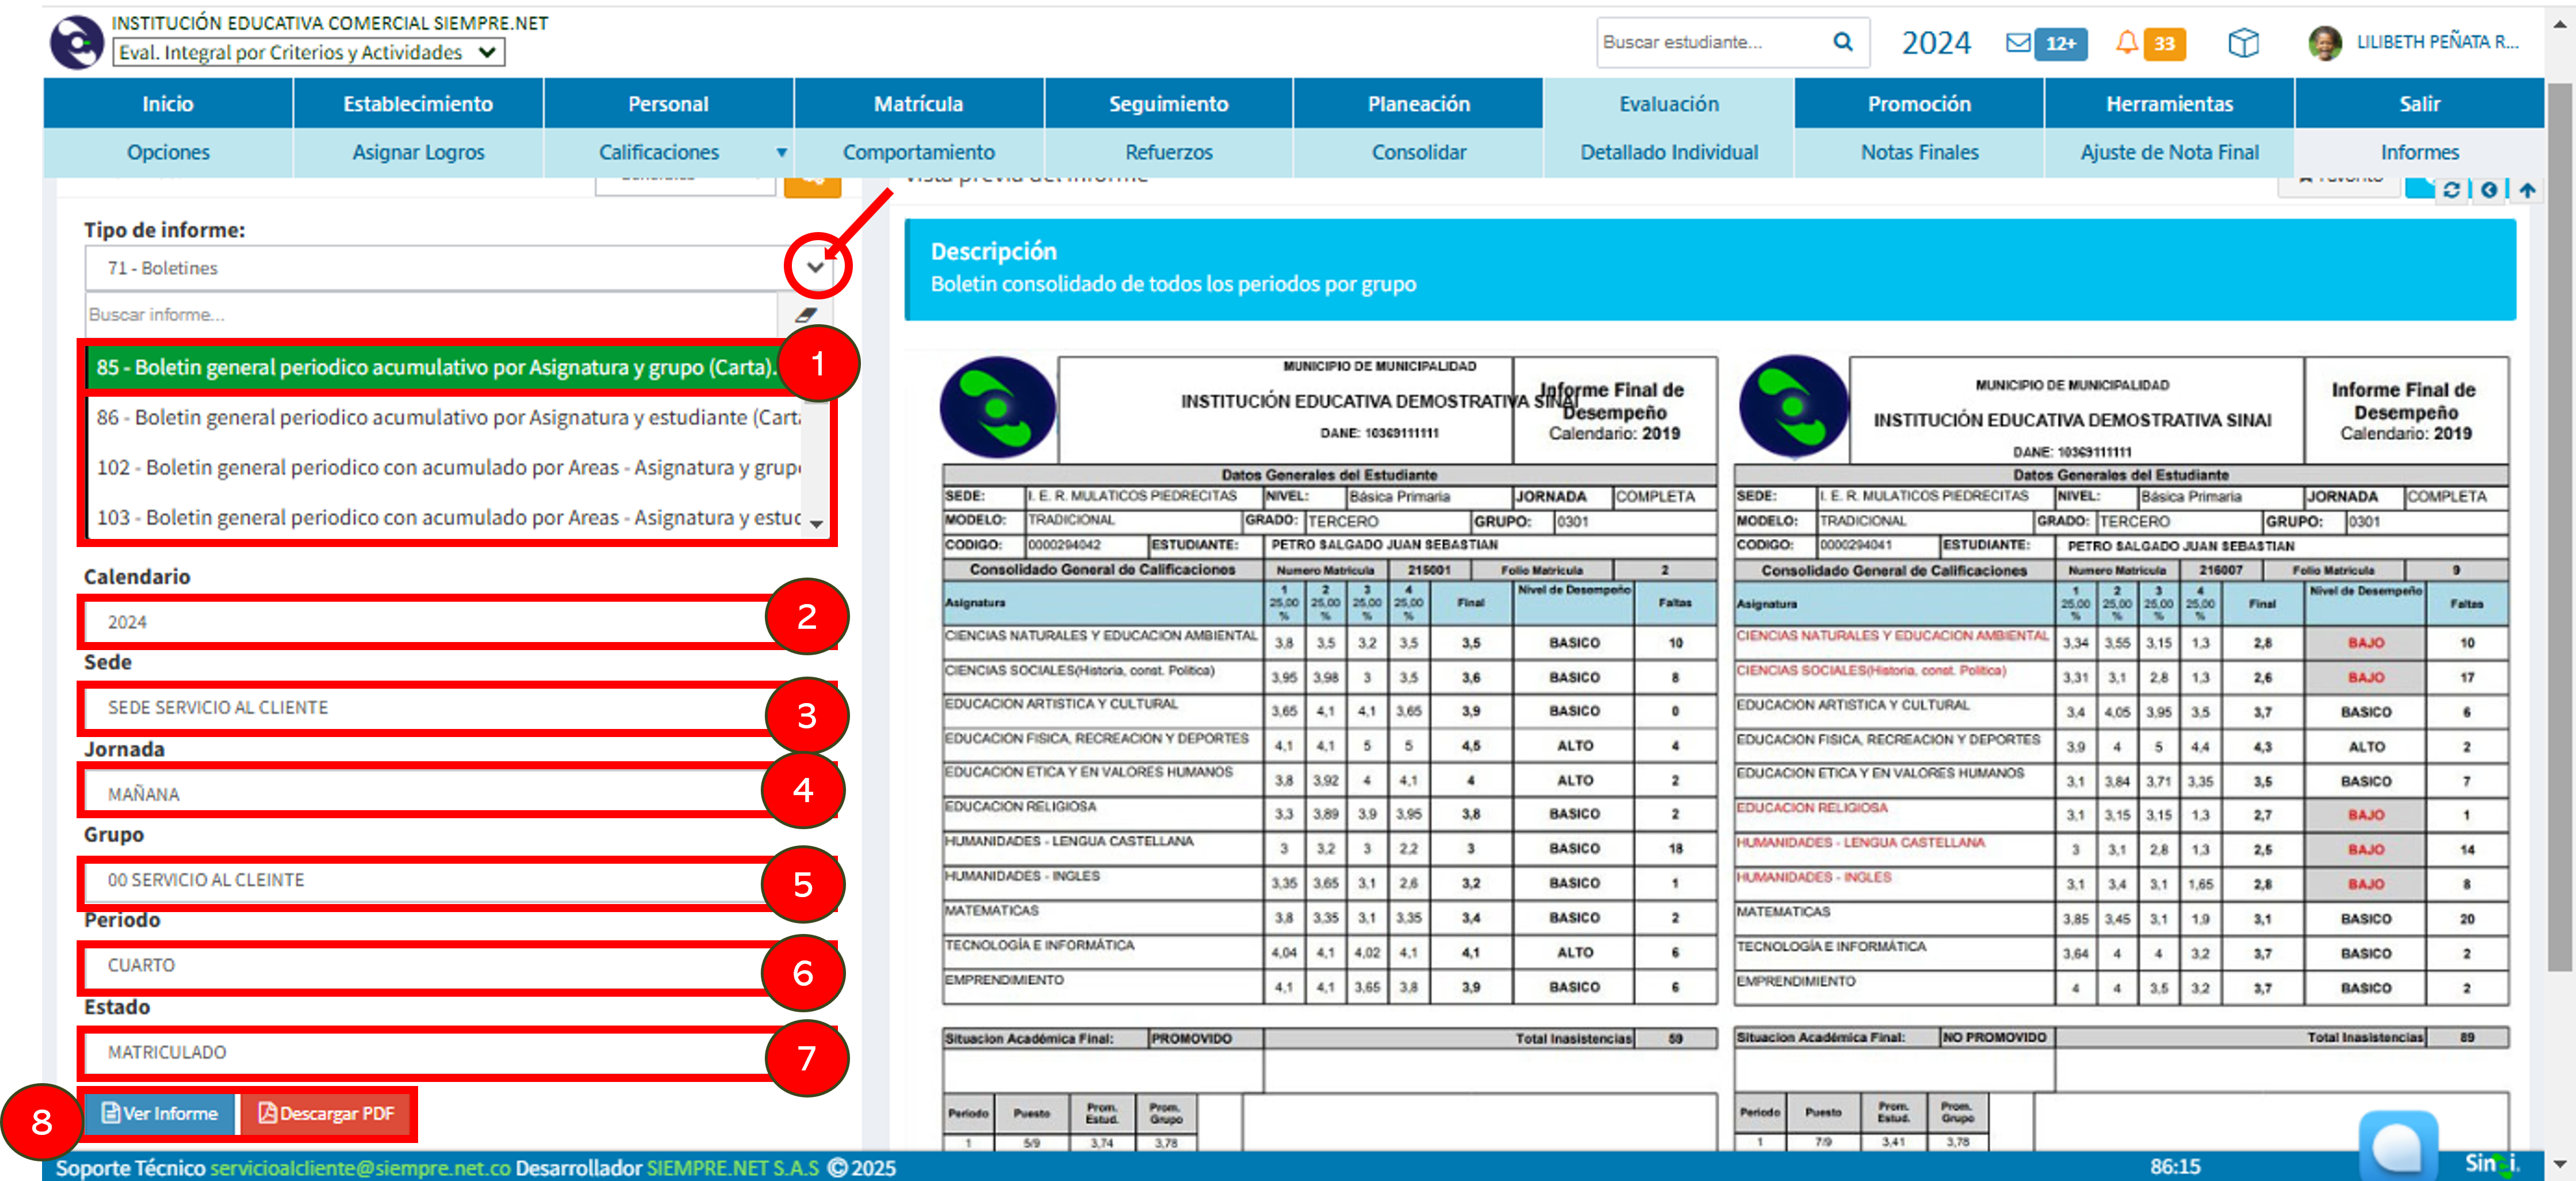This screenshot has width=2576, height=1181.
Task: Click the up arrow icon above the preview
Action: pyautogui.click(x=2527, y=189)
